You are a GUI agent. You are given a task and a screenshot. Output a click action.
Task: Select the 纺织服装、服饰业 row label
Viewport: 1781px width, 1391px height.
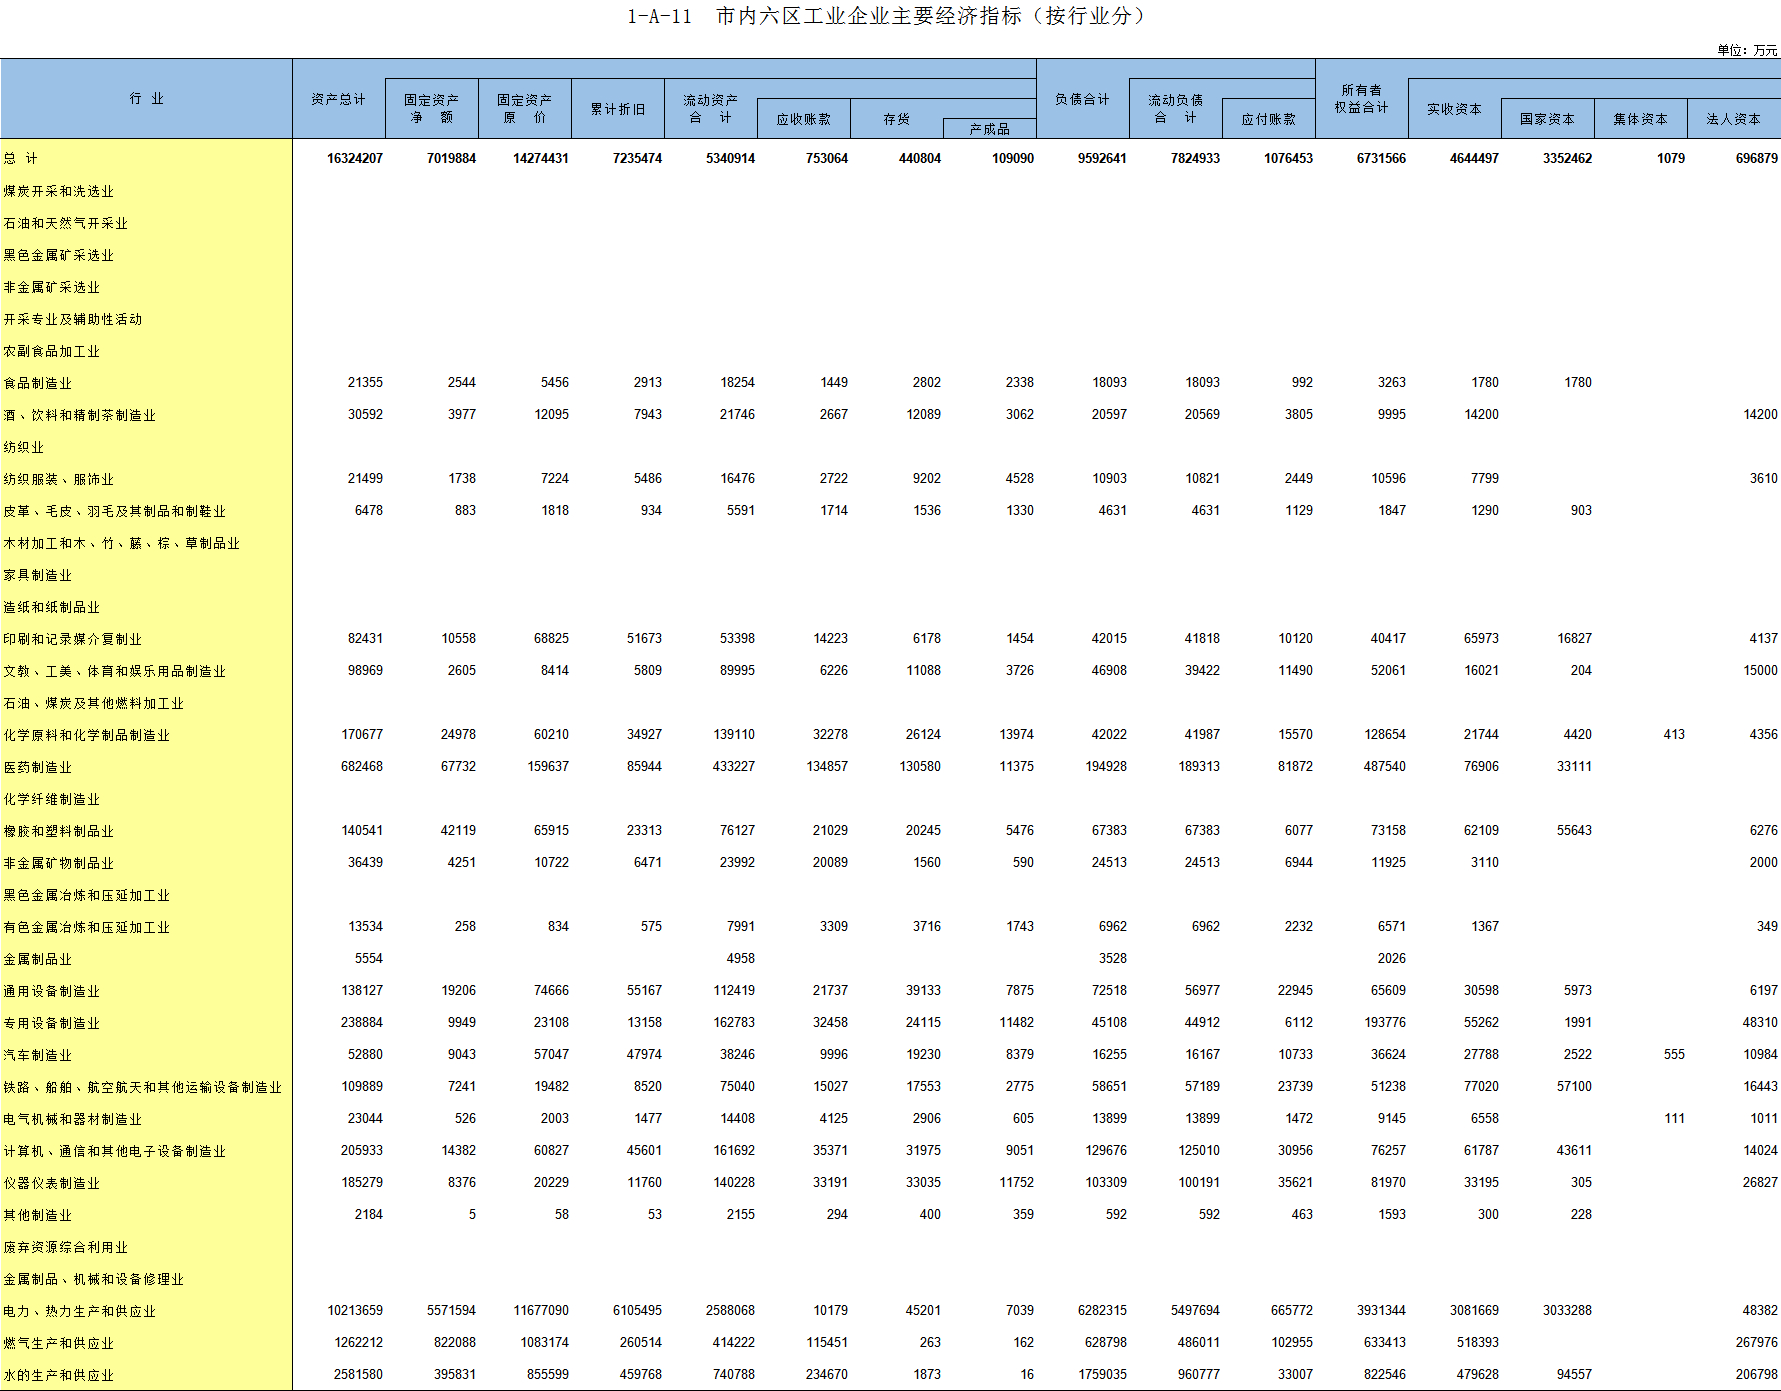(x=58, y=479)
